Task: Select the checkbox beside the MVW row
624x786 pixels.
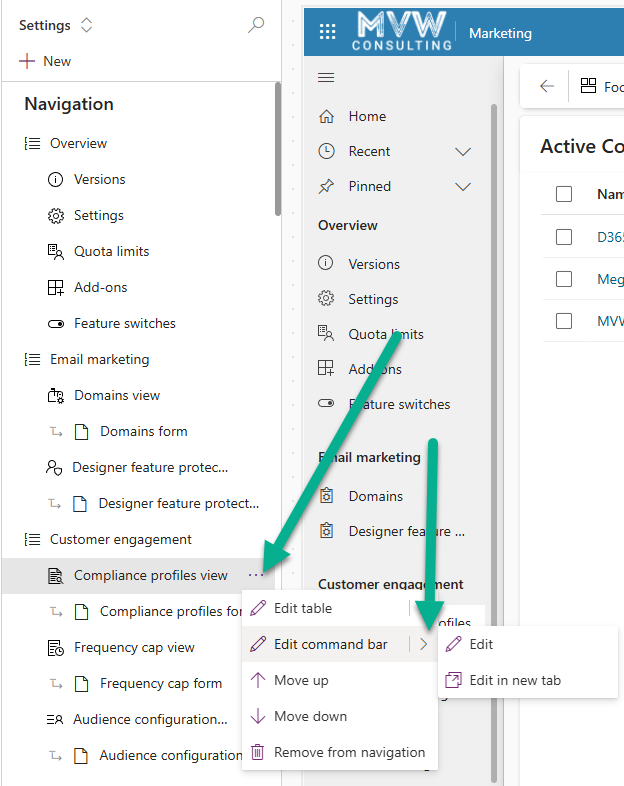Action: click(564, 321)
